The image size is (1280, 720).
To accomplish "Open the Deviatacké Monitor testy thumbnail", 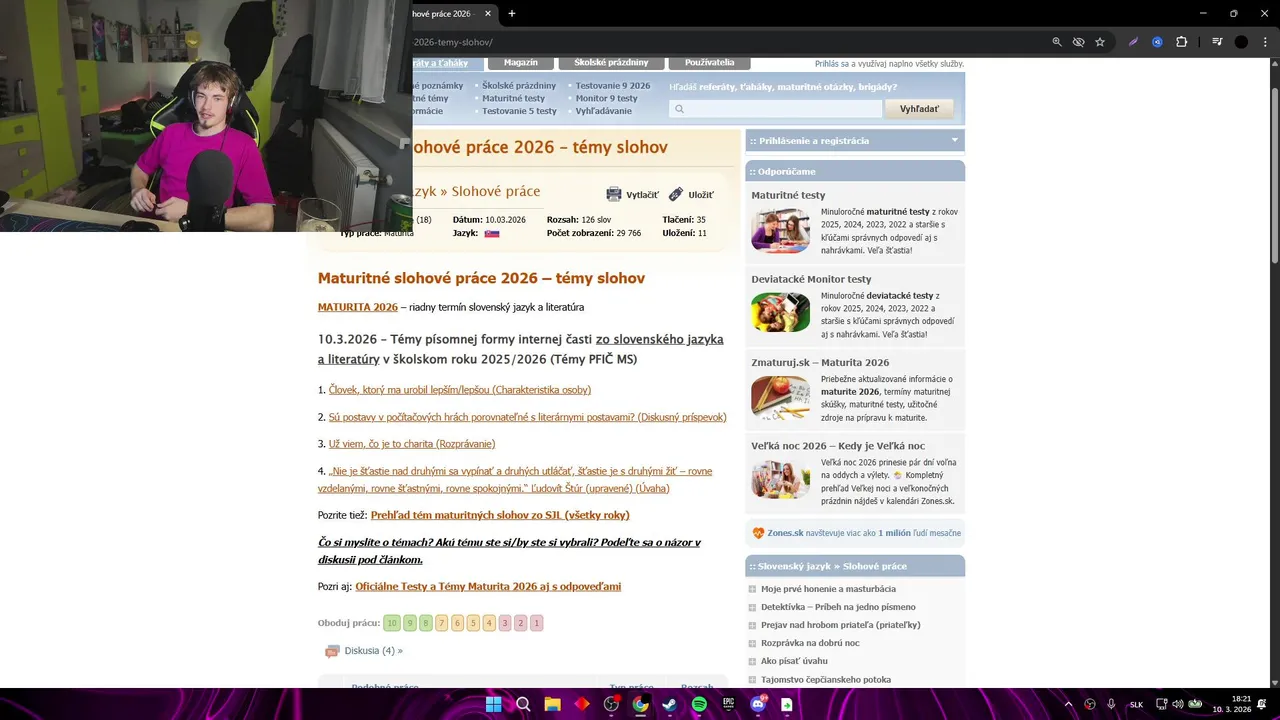I will click(x=781, y=313).
